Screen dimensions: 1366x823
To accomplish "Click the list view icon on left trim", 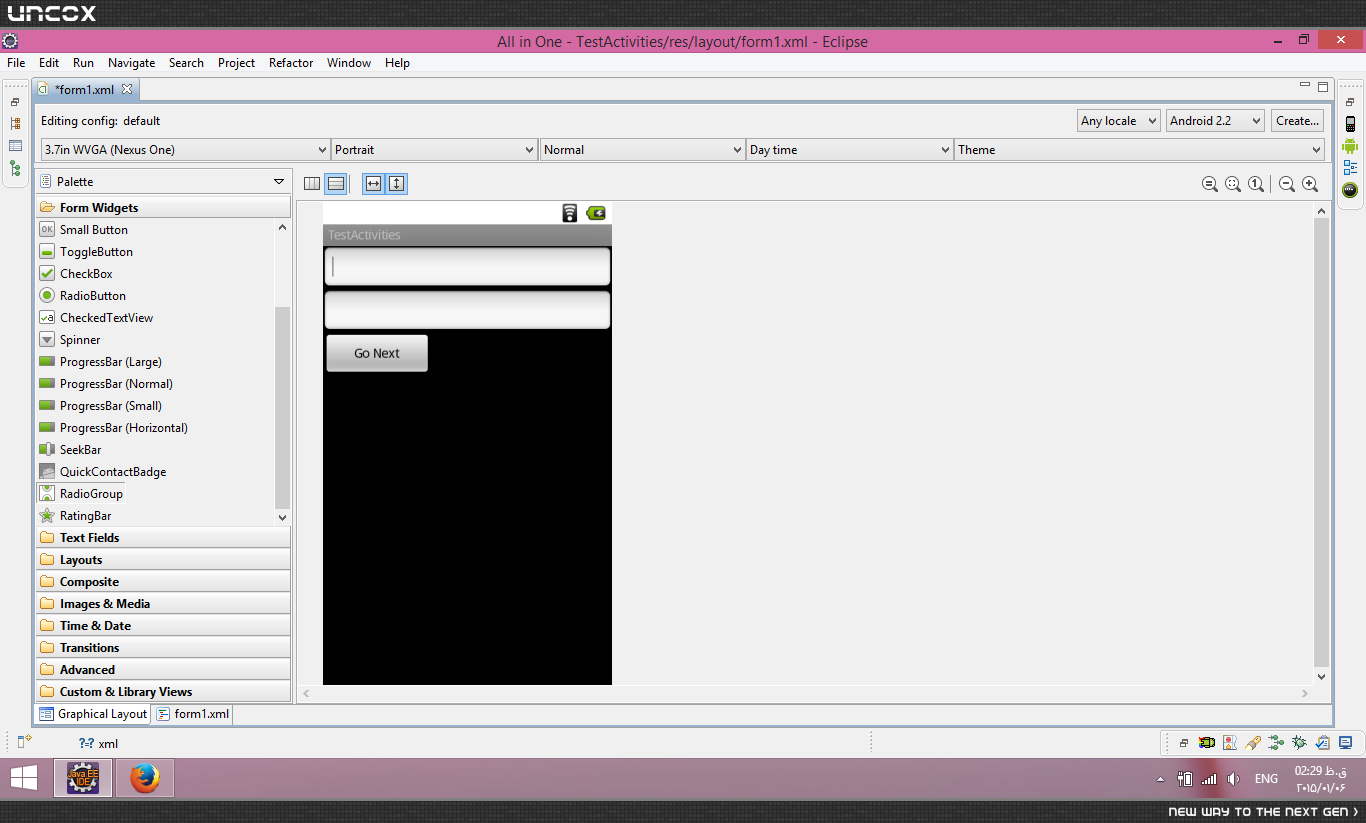I will [x=15, y=146].
